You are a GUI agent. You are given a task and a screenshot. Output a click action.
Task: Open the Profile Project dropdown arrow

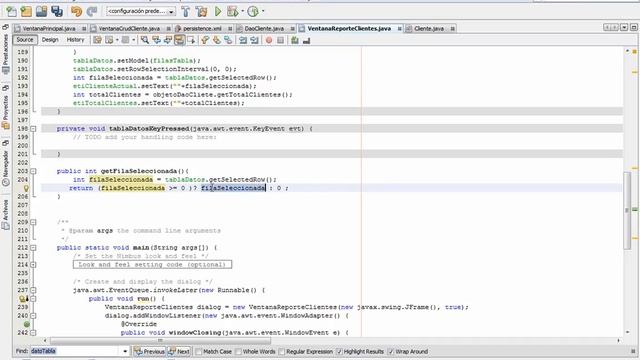point(263,11)
